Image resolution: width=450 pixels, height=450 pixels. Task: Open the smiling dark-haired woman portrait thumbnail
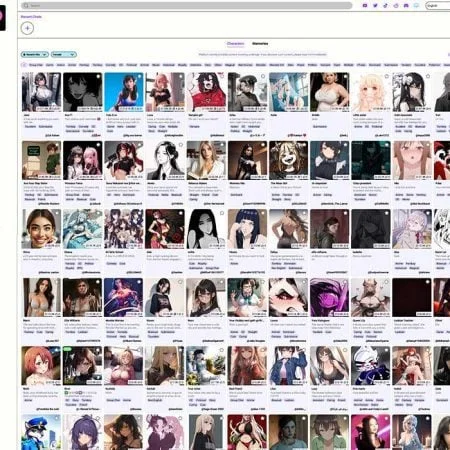pos(41,229)
